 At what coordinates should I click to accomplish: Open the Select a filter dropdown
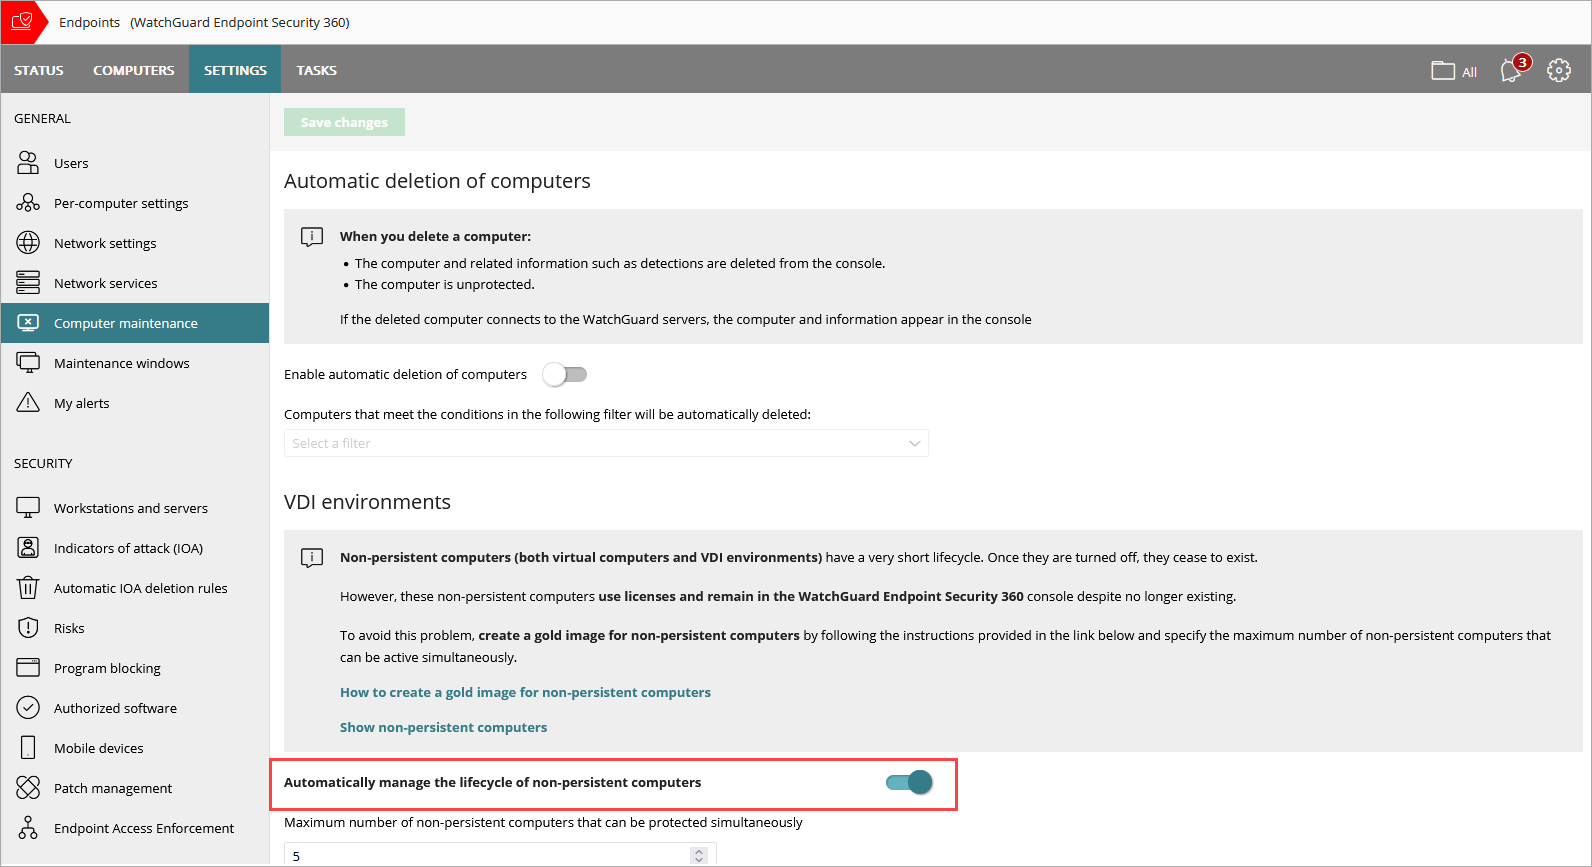[x=606, y=443]
